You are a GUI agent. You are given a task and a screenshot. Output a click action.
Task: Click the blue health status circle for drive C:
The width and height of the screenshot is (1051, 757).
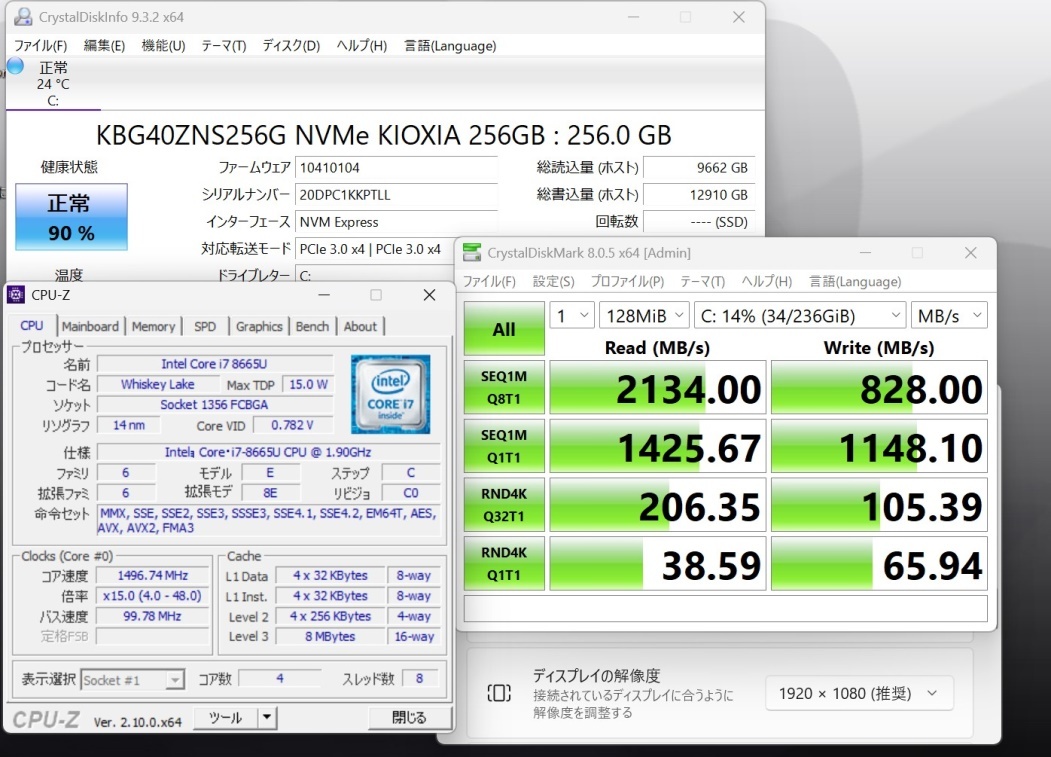15,66
